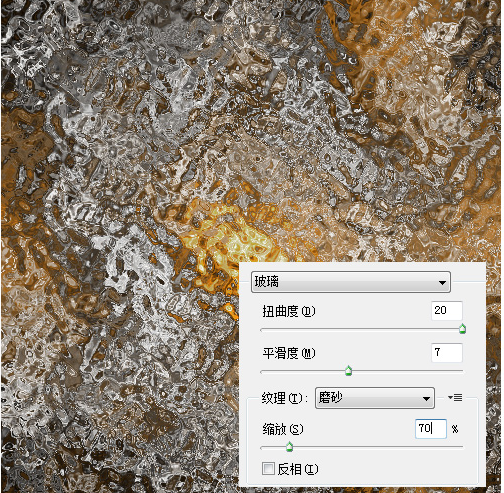This screenshot has width=504, height=493.
Task: Click the 缩放 slider handle
Action: (289, 447)
